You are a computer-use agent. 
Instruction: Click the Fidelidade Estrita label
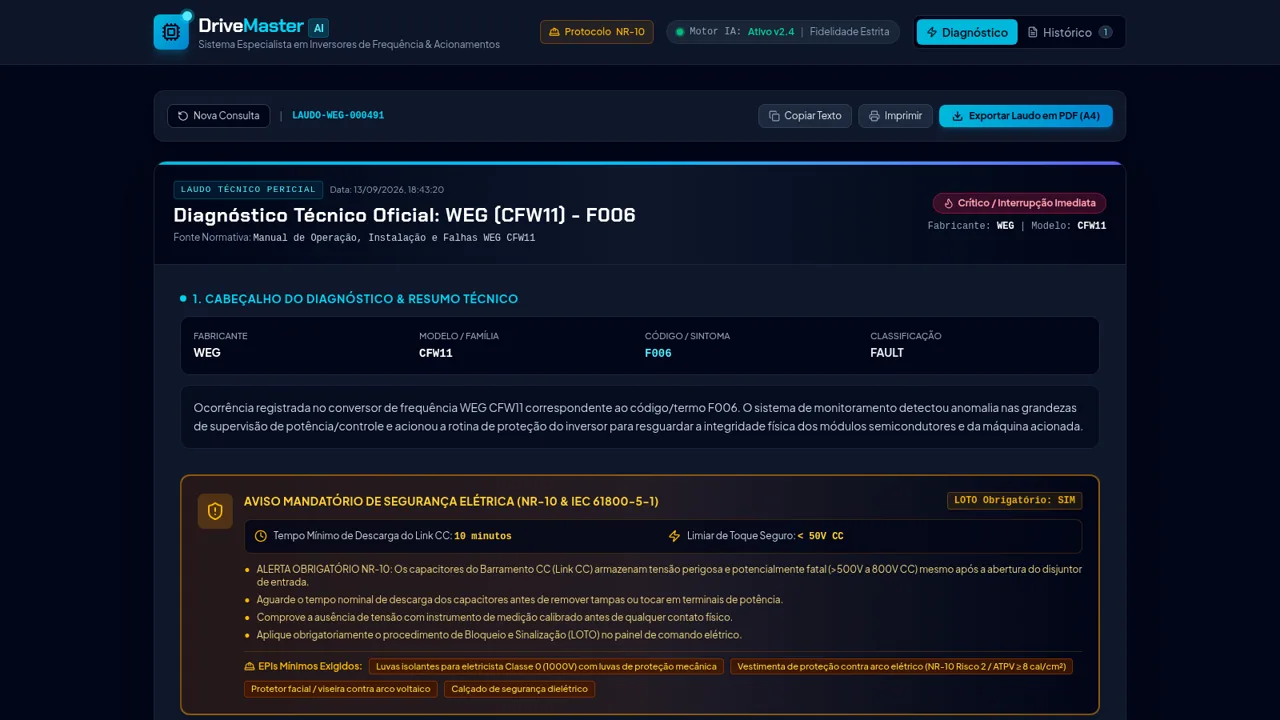(x=849, y=32)
